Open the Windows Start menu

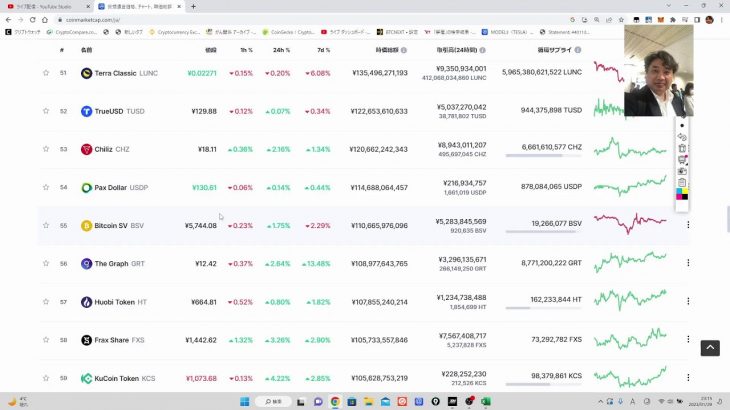(x=244, y=401)
